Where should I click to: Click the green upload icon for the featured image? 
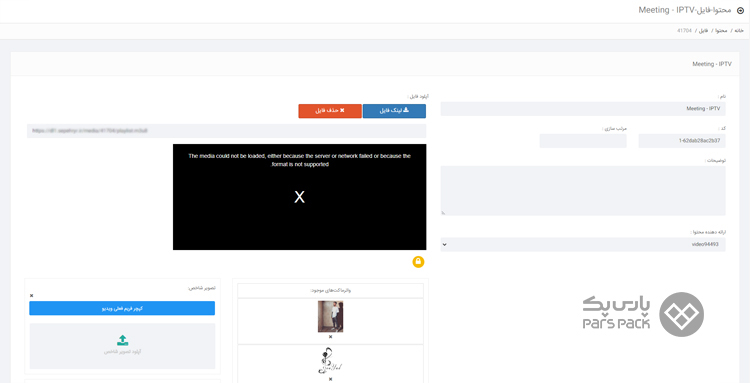122,340
